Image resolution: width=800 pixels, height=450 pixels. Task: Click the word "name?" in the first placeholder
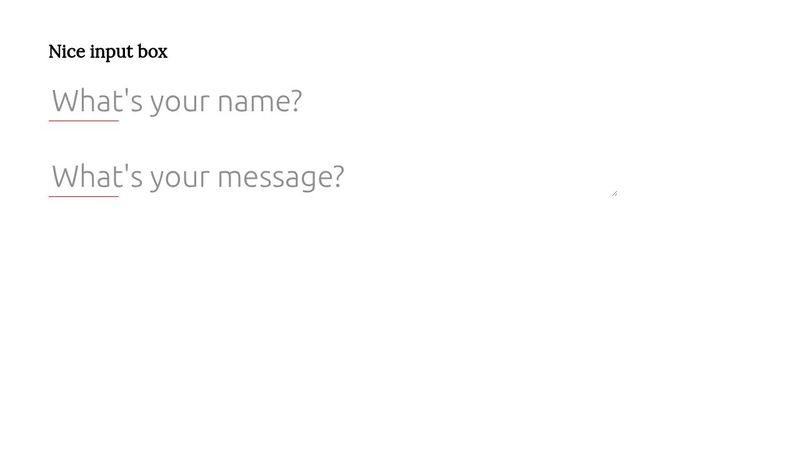260,102
